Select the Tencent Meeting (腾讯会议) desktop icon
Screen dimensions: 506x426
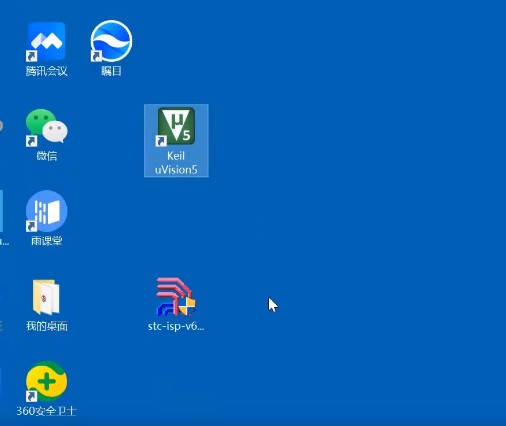tap(46, 42)
